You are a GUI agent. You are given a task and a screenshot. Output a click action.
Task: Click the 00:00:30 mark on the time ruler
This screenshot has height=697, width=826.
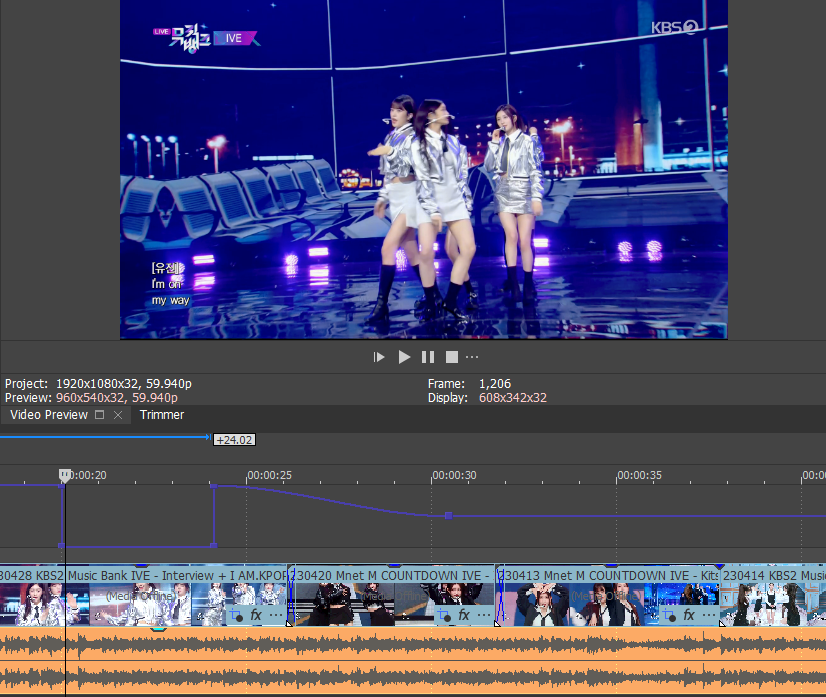[x=454, y=475]
